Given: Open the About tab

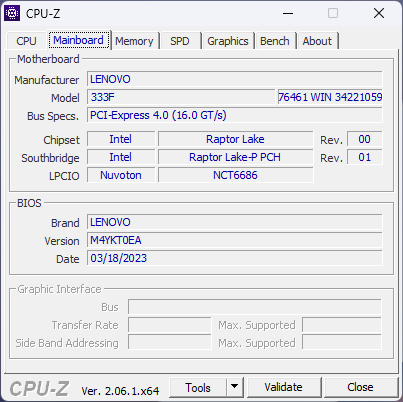Looking at the screenshot, I should click(317, 41).
